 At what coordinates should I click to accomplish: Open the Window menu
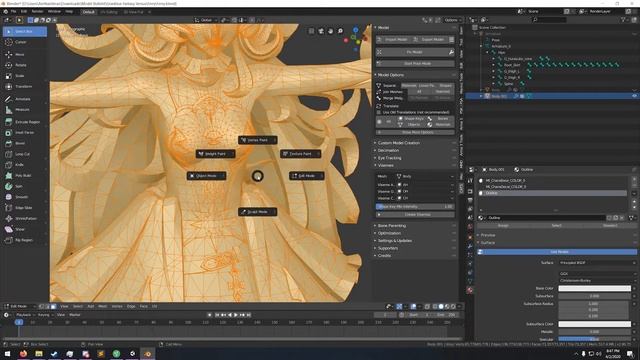pos(54,12)
